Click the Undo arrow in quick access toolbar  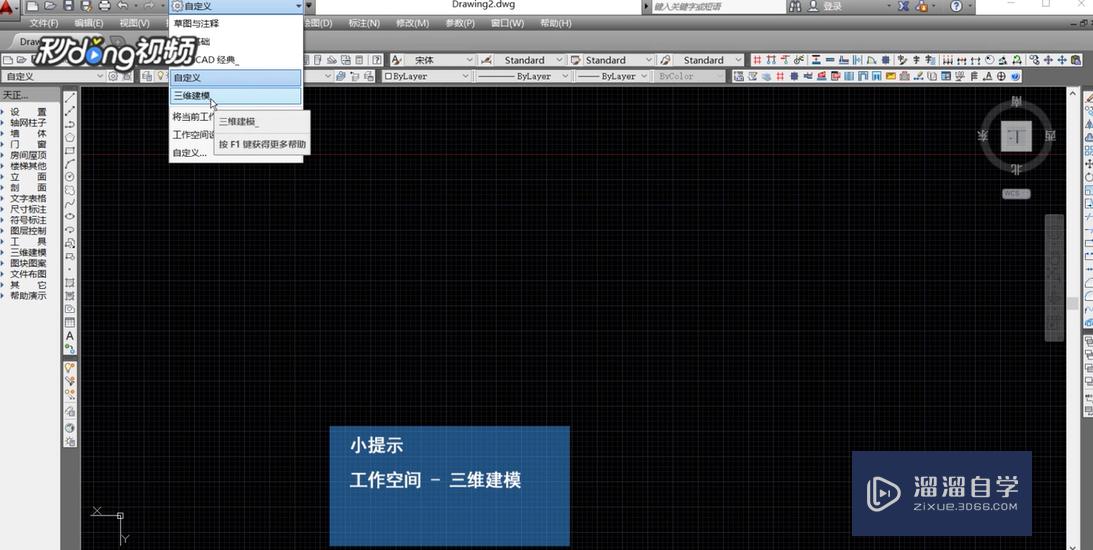(123, 6)
